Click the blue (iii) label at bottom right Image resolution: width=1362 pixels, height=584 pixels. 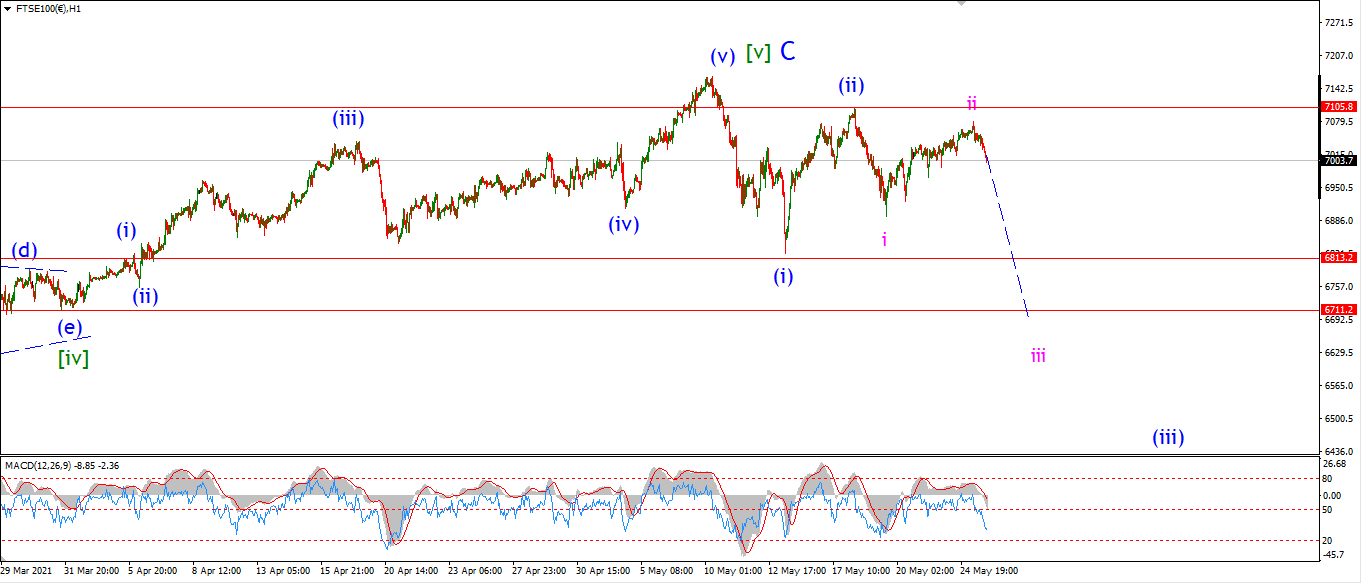tap(1168, 437)
